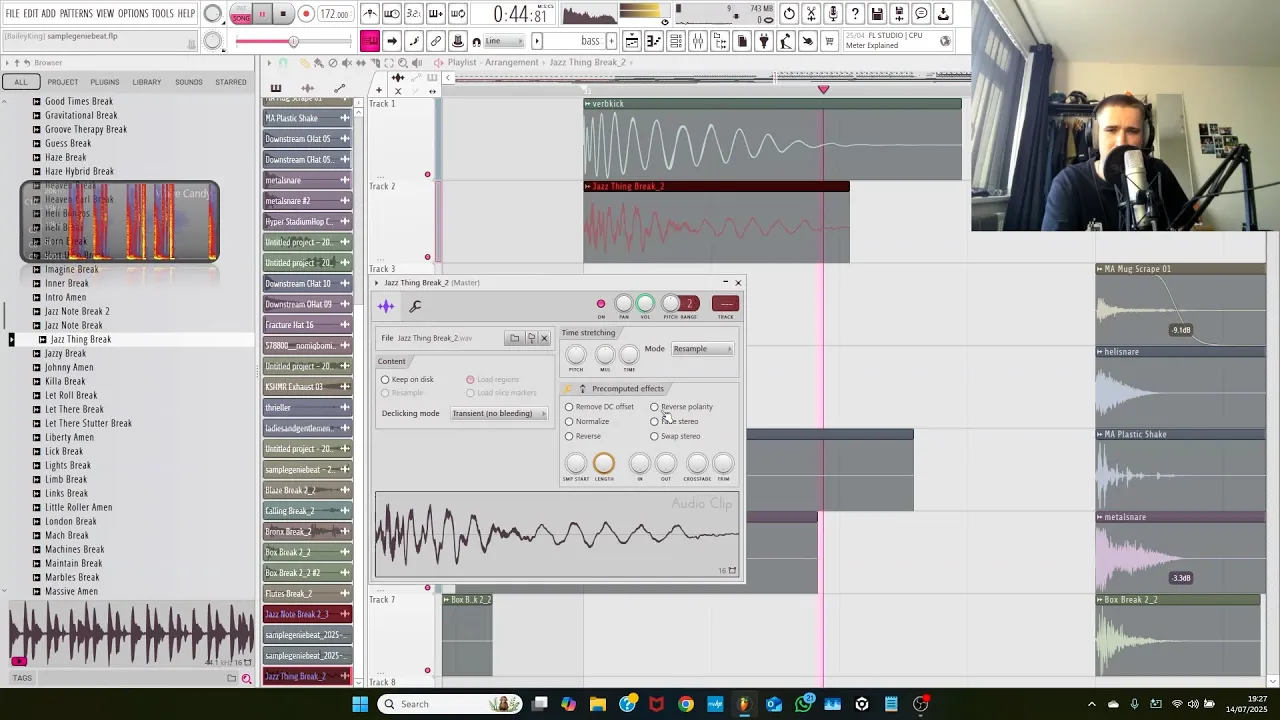Select Jazz Note Break_2_3 picker clip
This screenshot has width=1280, height=720.
(x=308, y=615)
